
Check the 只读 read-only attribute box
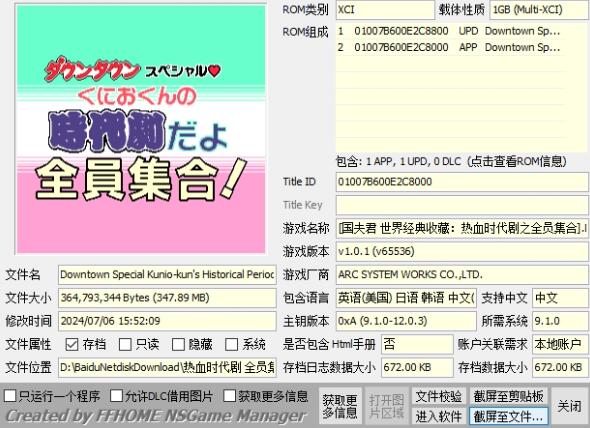[x=125, y=344]
